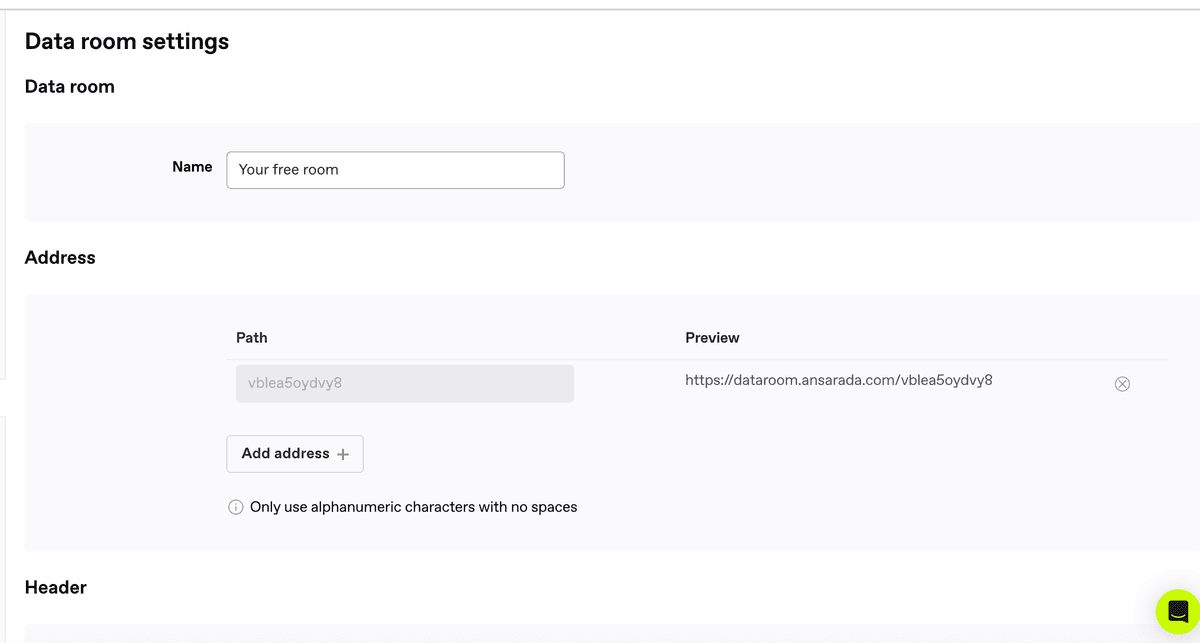Click the dataroom.ansarada.com preview URL
Screen dimensions: 1200x643
(838, 380)
